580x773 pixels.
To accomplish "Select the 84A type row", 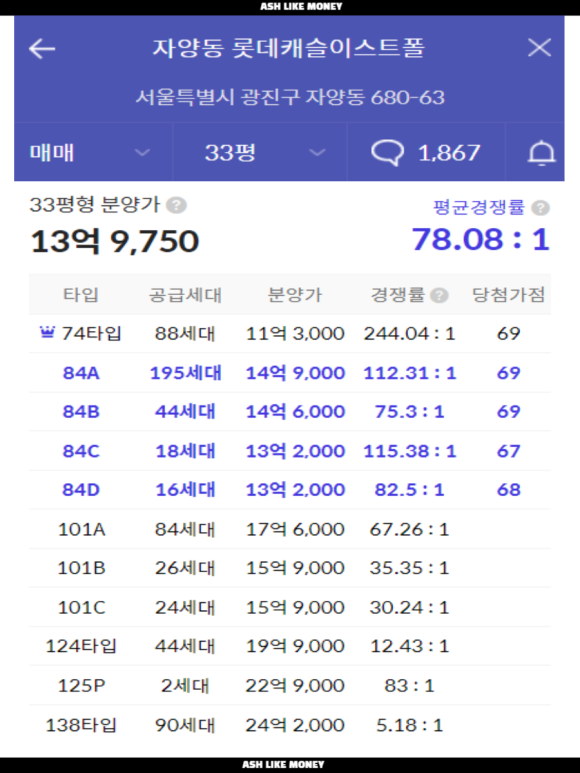I will coord(290,373).
